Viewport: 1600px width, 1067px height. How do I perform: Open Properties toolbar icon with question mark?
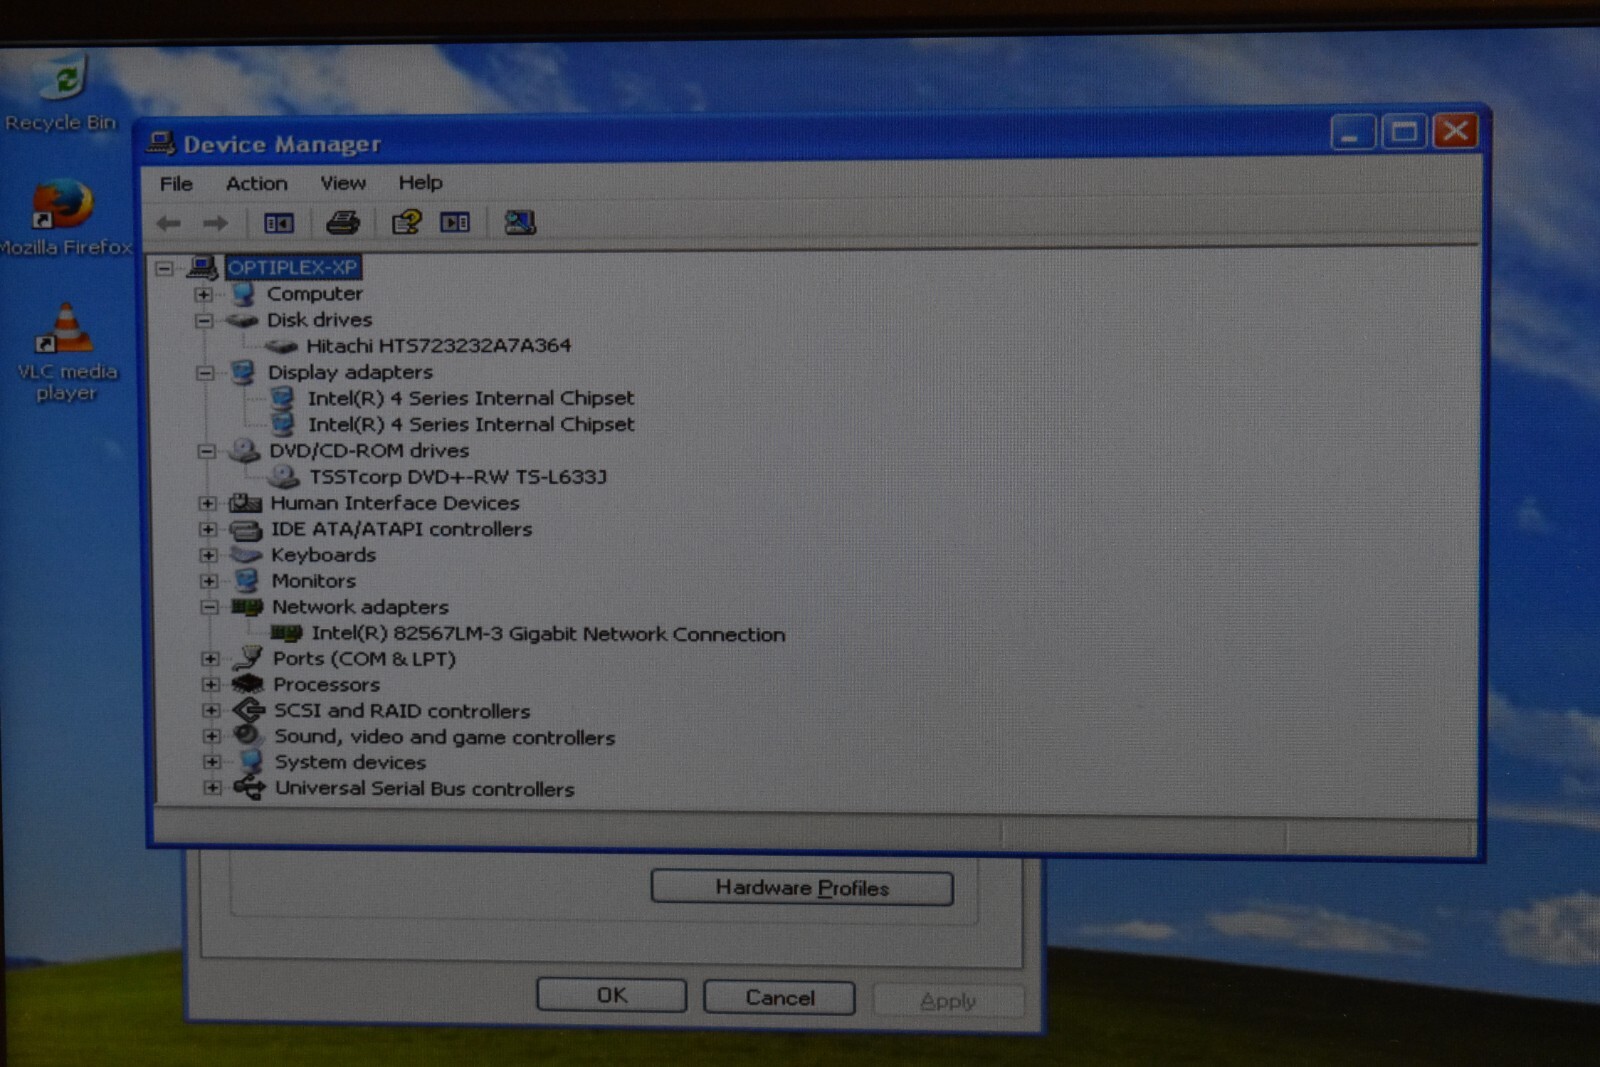[x=406, y=222]
